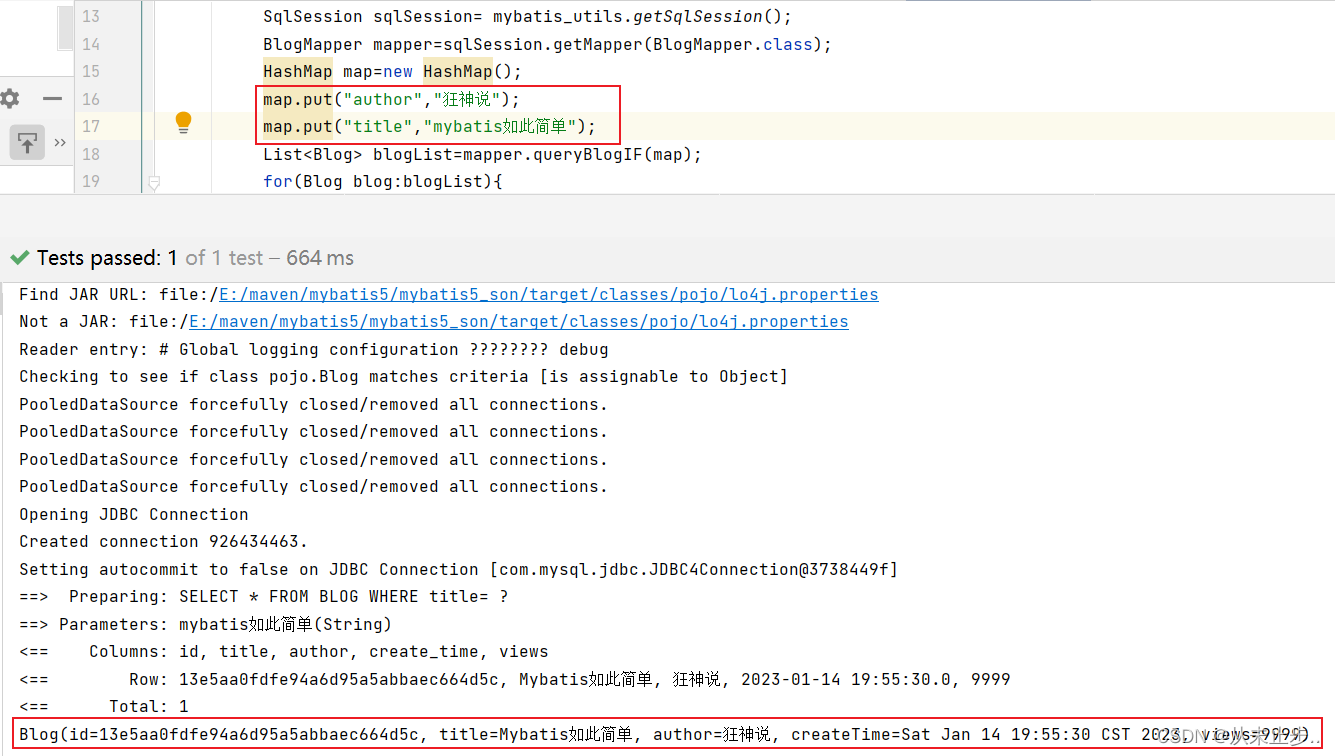The width and height of the screenshot is (1335, 756).
Task: Click the highlighted HashMap type on line 15
Action: [298, 71]
